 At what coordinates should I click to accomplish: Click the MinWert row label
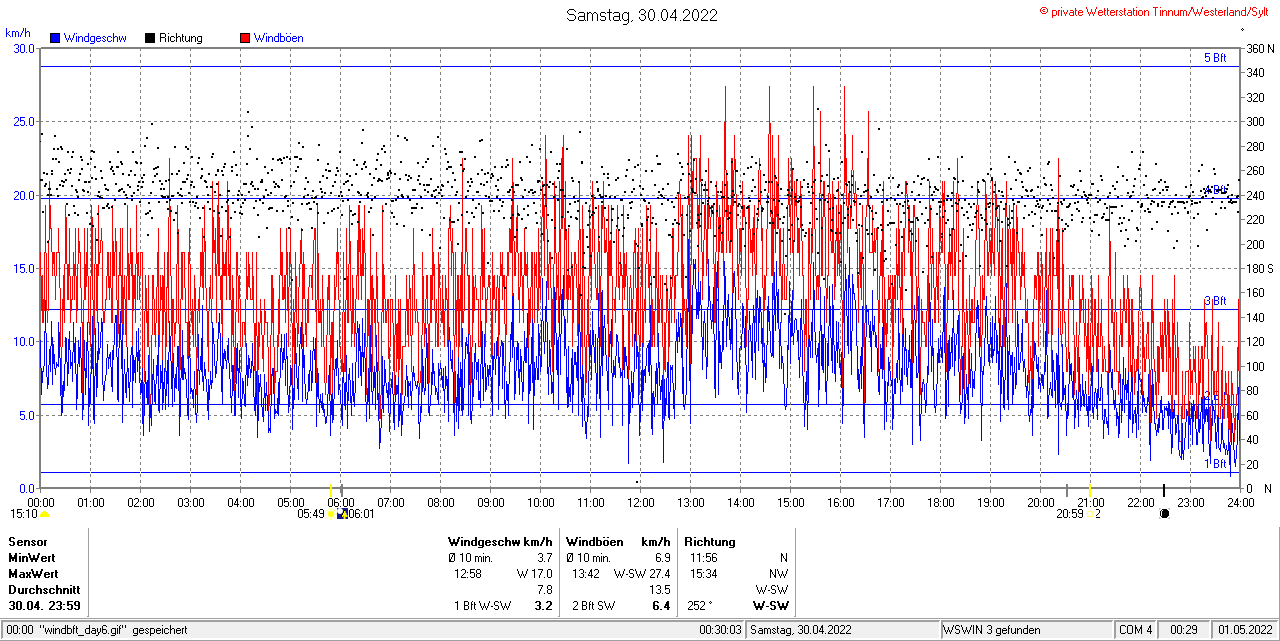point(32,557)
